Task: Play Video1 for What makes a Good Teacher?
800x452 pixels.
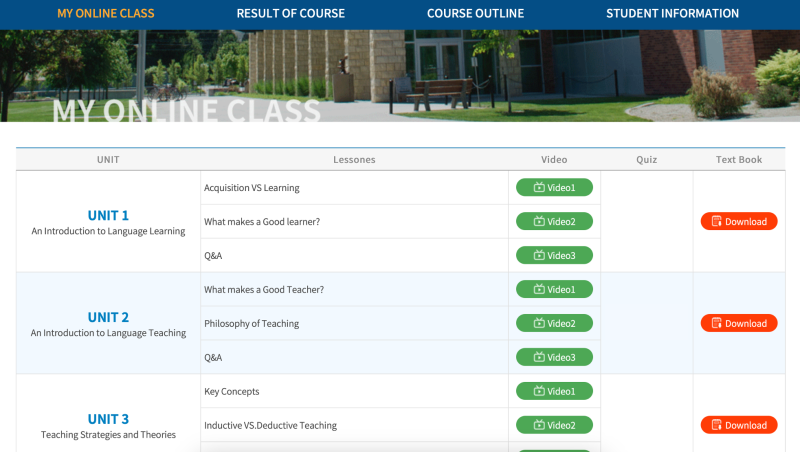Action: point(554,289)
